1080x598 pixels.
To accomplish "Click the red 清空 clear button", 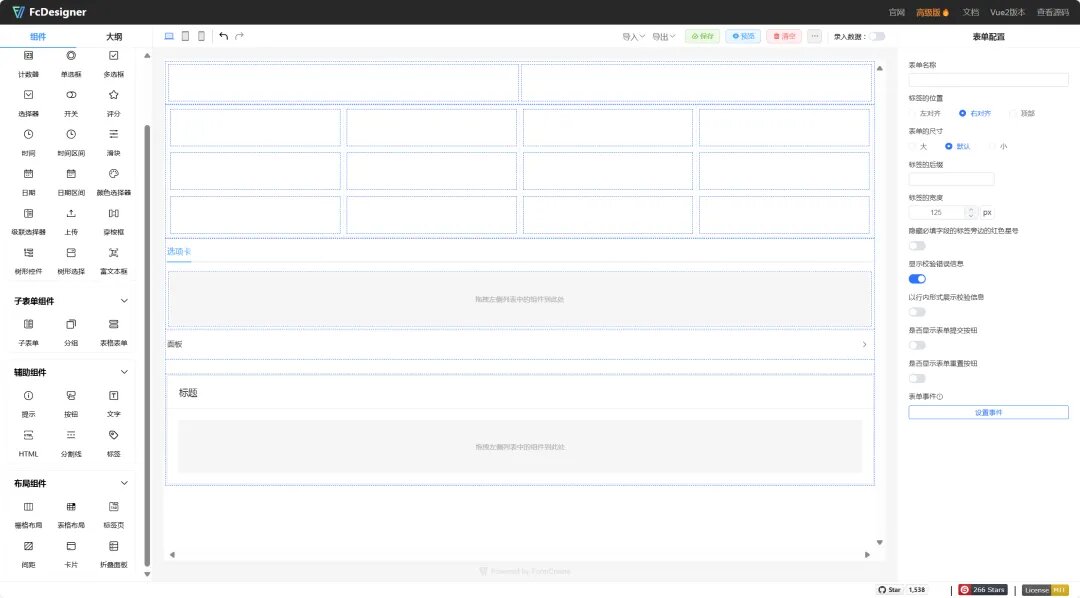I will tap(784, 36).
